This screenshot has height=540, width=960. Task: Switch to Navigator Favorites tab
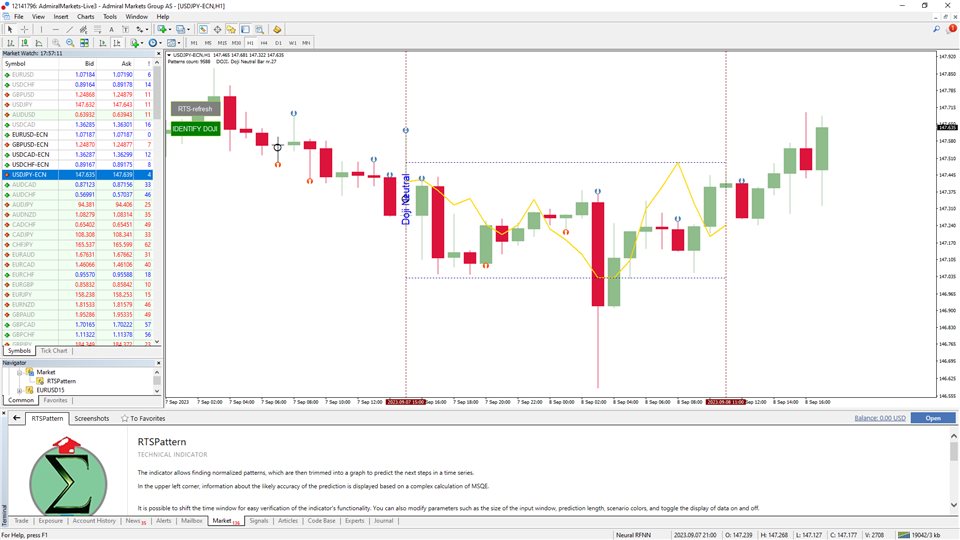[x=55, y=400]
